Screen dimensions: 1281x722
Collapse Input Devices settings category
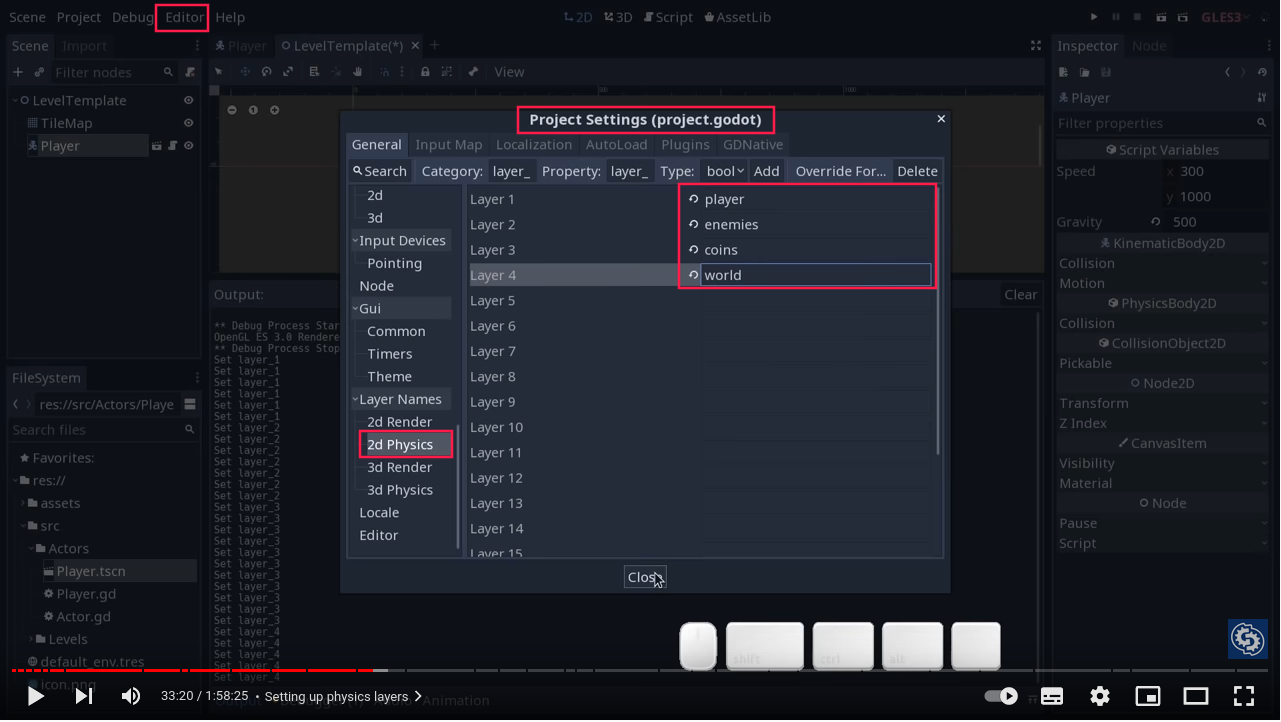point(355,241)
